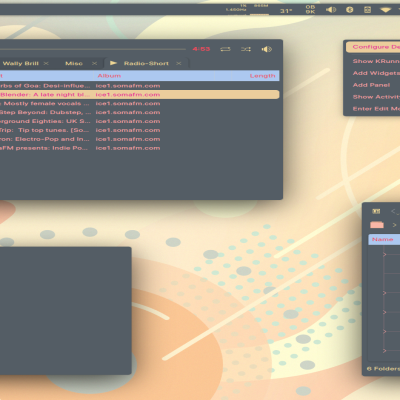Open the music player volume control
The width and height of the screenshot is (400, 400).
[267, 49]
